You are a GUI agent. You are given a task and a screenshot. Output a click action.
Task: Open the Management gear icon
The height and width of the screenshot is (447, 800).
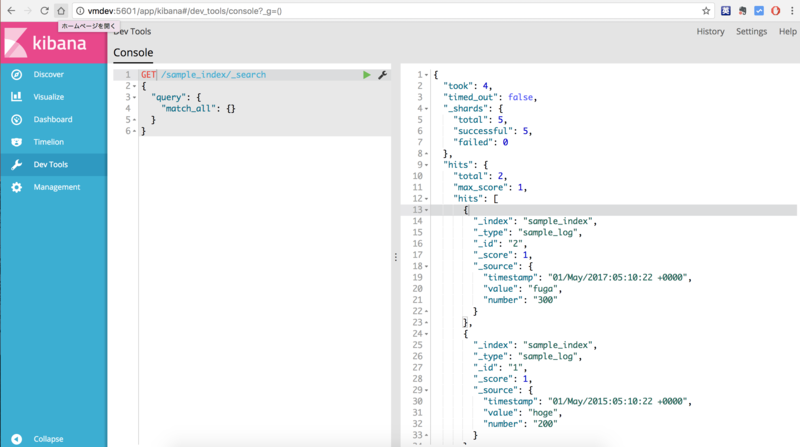(16, 187)
